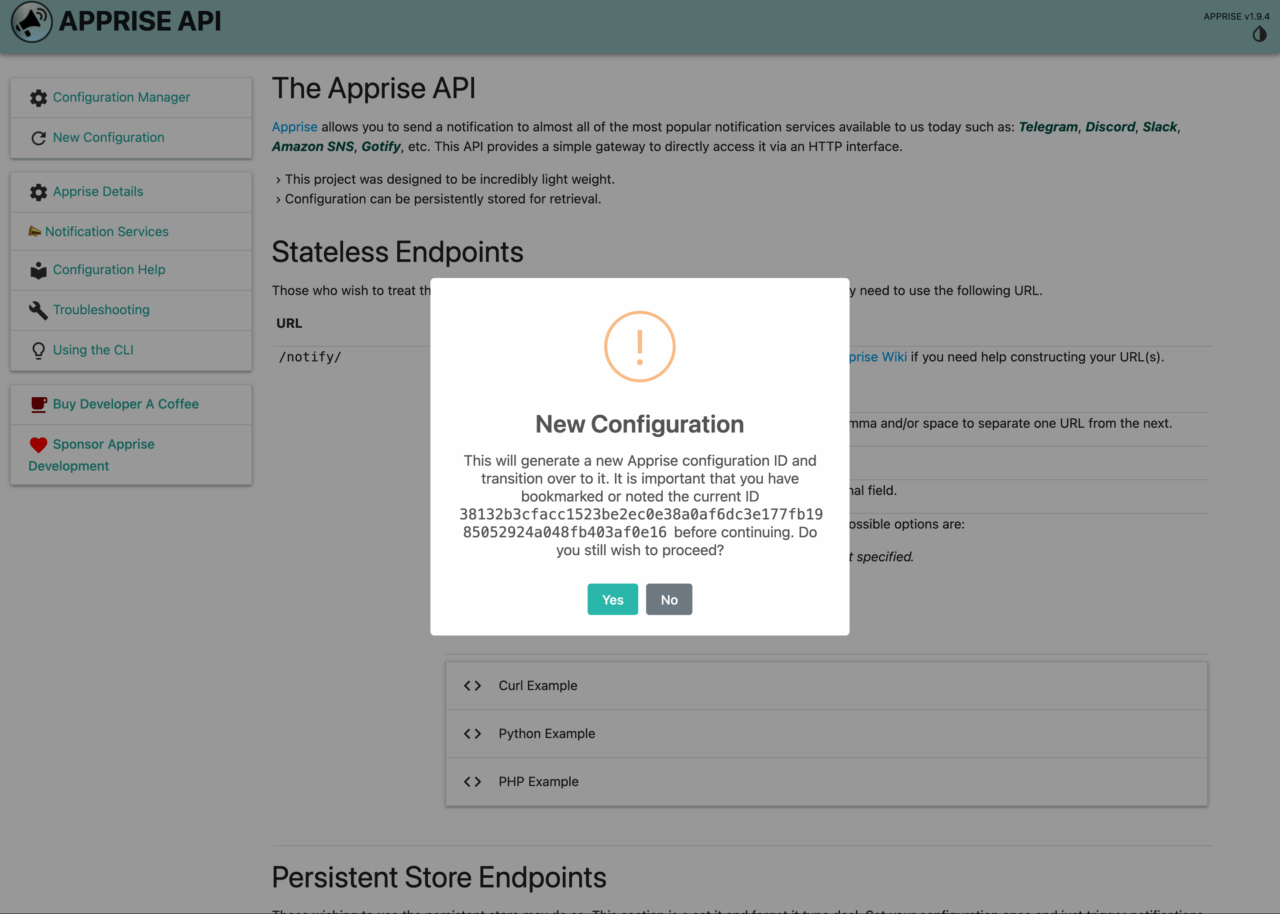Decline with the No button
The image size is (1280, 914).
pos(669,599)
